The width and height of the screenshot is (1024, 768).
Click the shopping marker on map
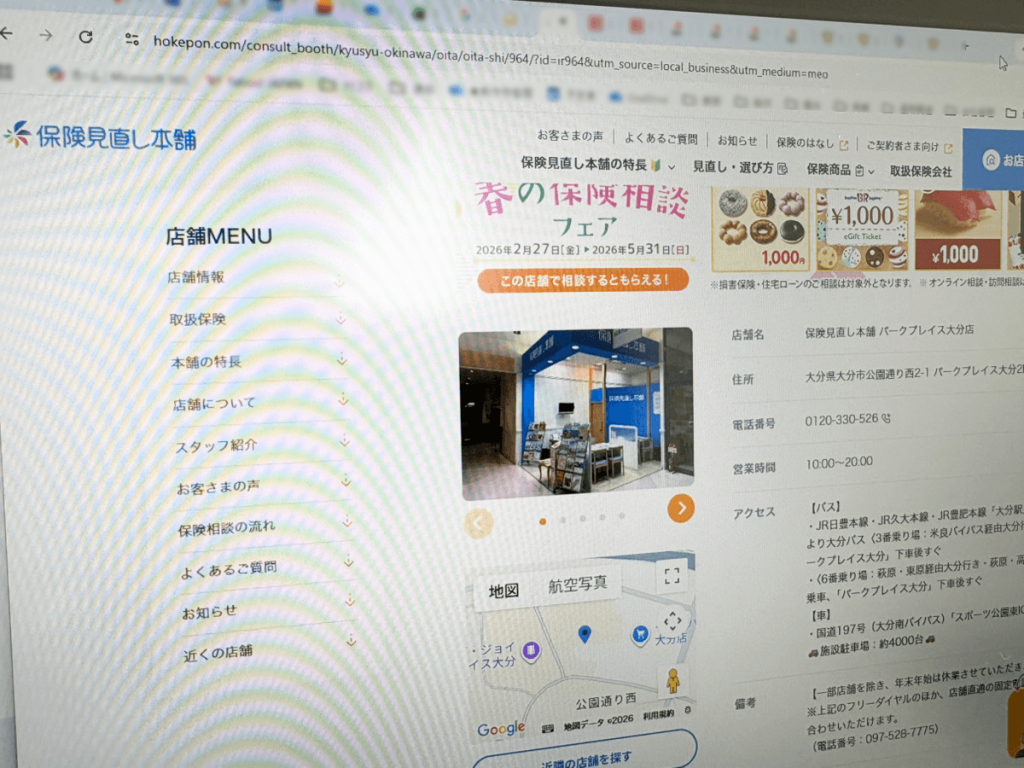(x=641, y=633)
